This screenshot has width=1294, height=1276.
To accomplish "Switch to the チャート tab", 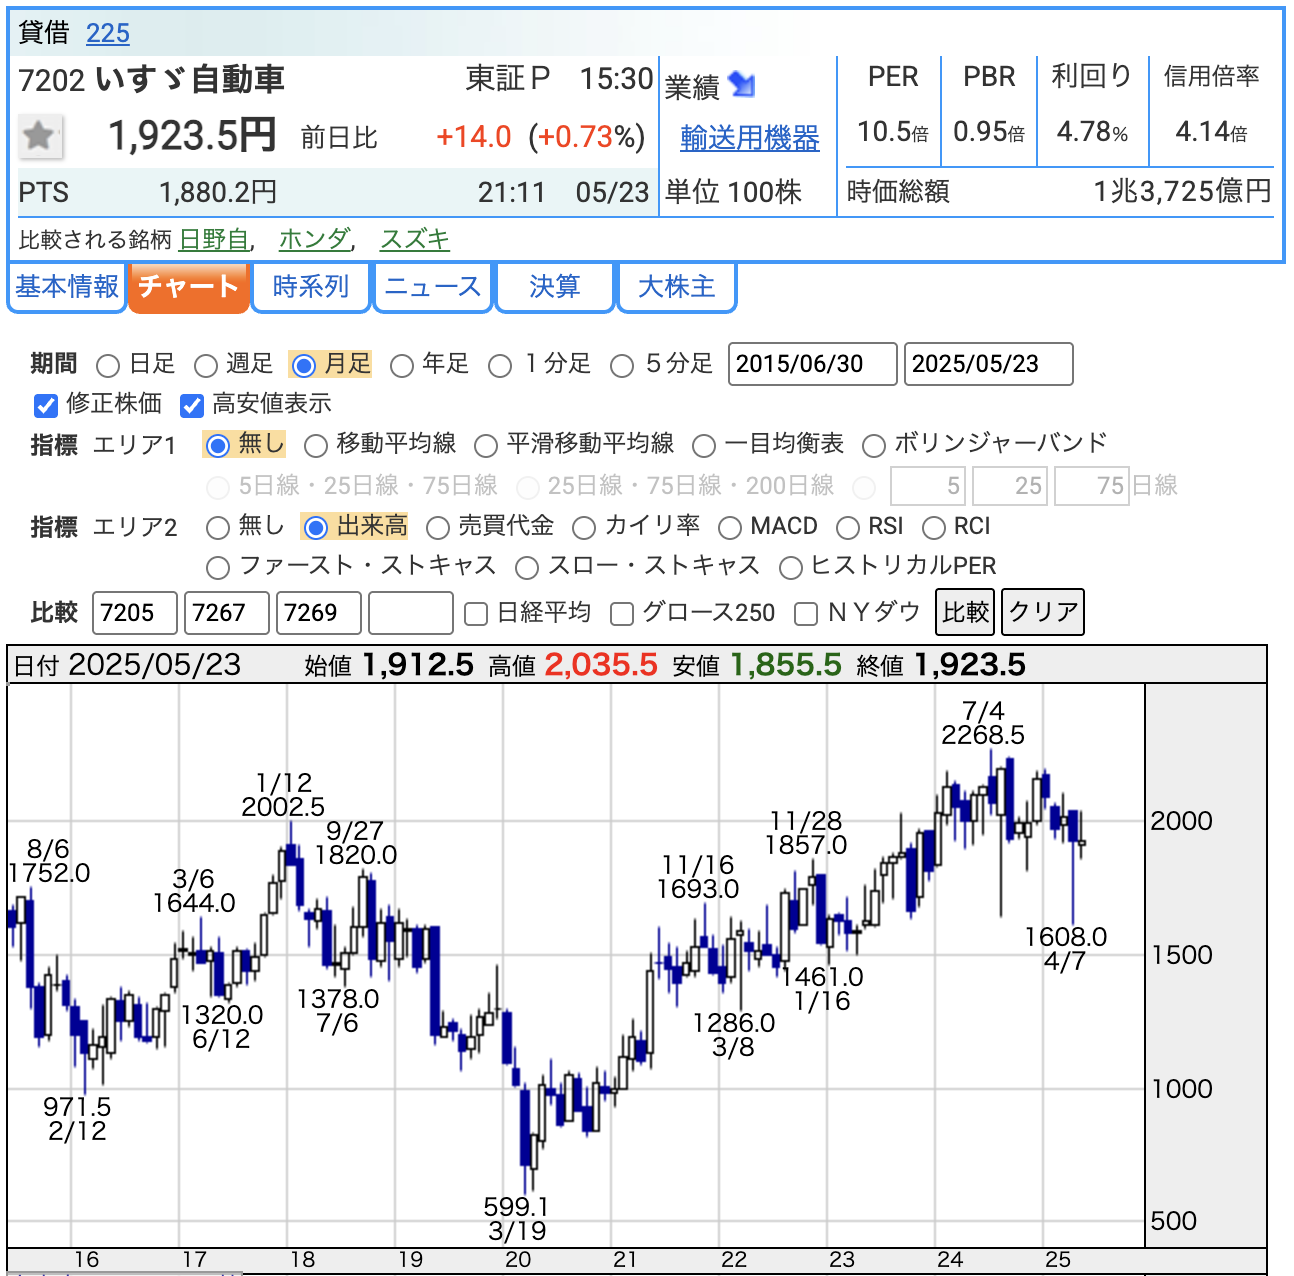I will pos(188,287).
